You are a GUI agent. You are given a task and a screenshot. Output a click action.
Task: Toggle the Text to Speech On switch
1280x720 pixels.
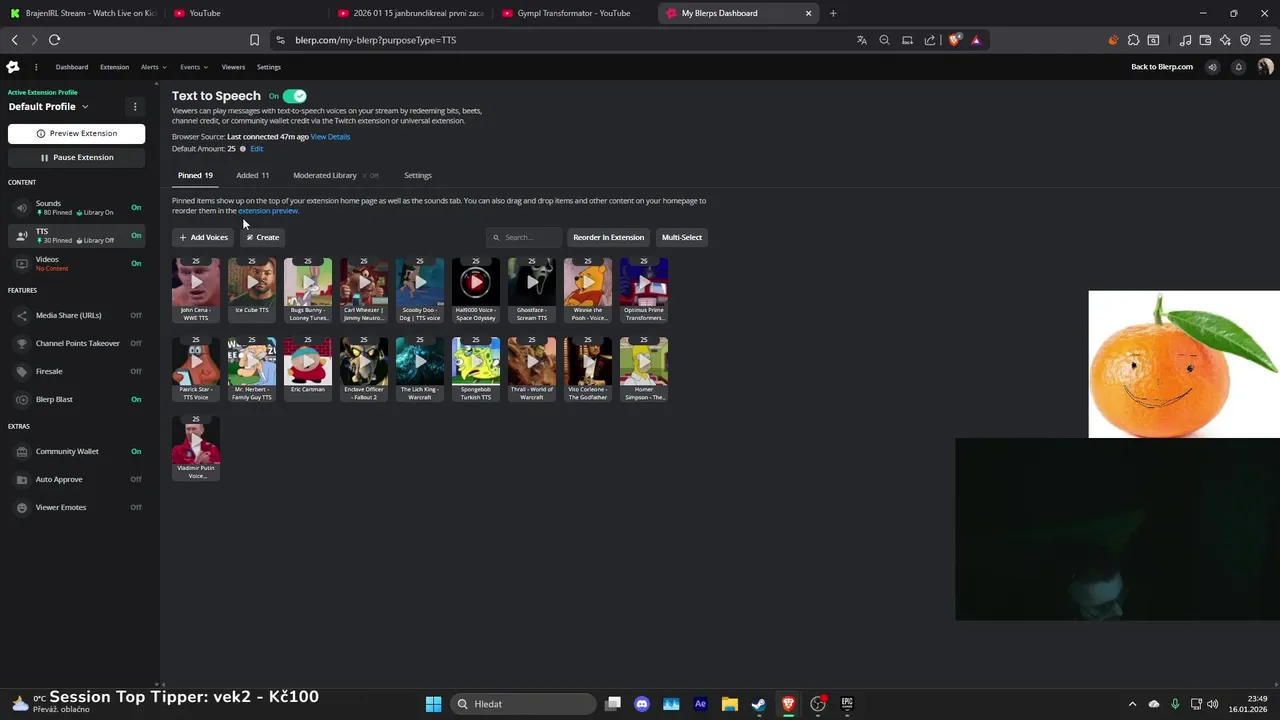[x=294, y=96]
